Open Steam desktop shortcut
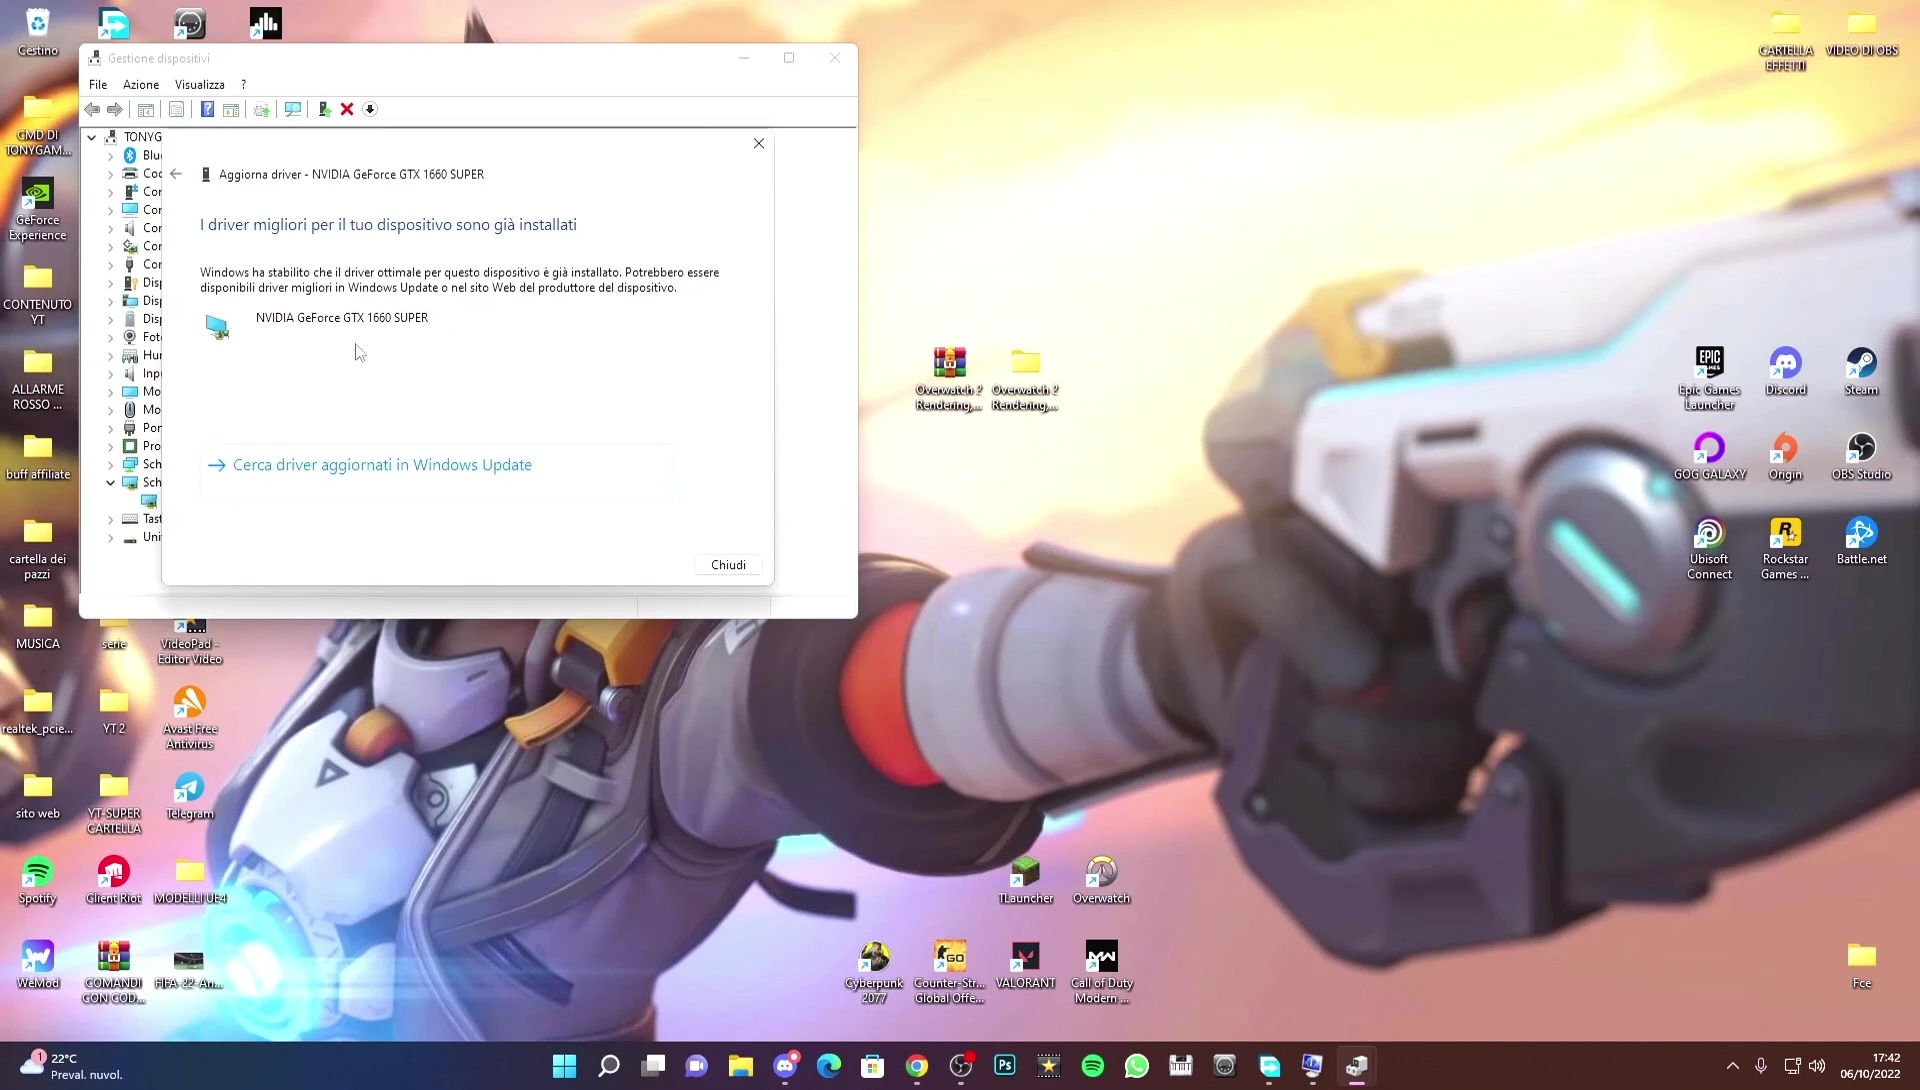1920x1090 pixels. click(1861, 371)
